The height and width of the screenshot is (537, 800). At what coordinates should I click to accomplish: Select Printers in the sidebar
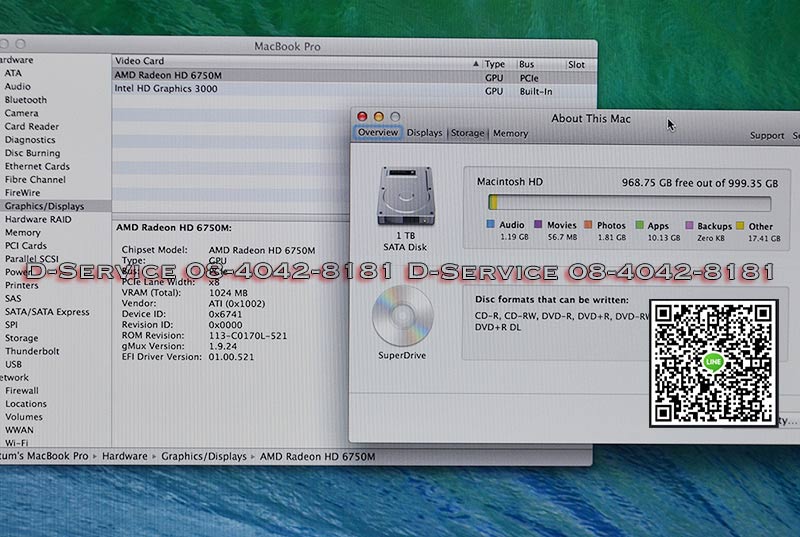[x=21, y=285]
